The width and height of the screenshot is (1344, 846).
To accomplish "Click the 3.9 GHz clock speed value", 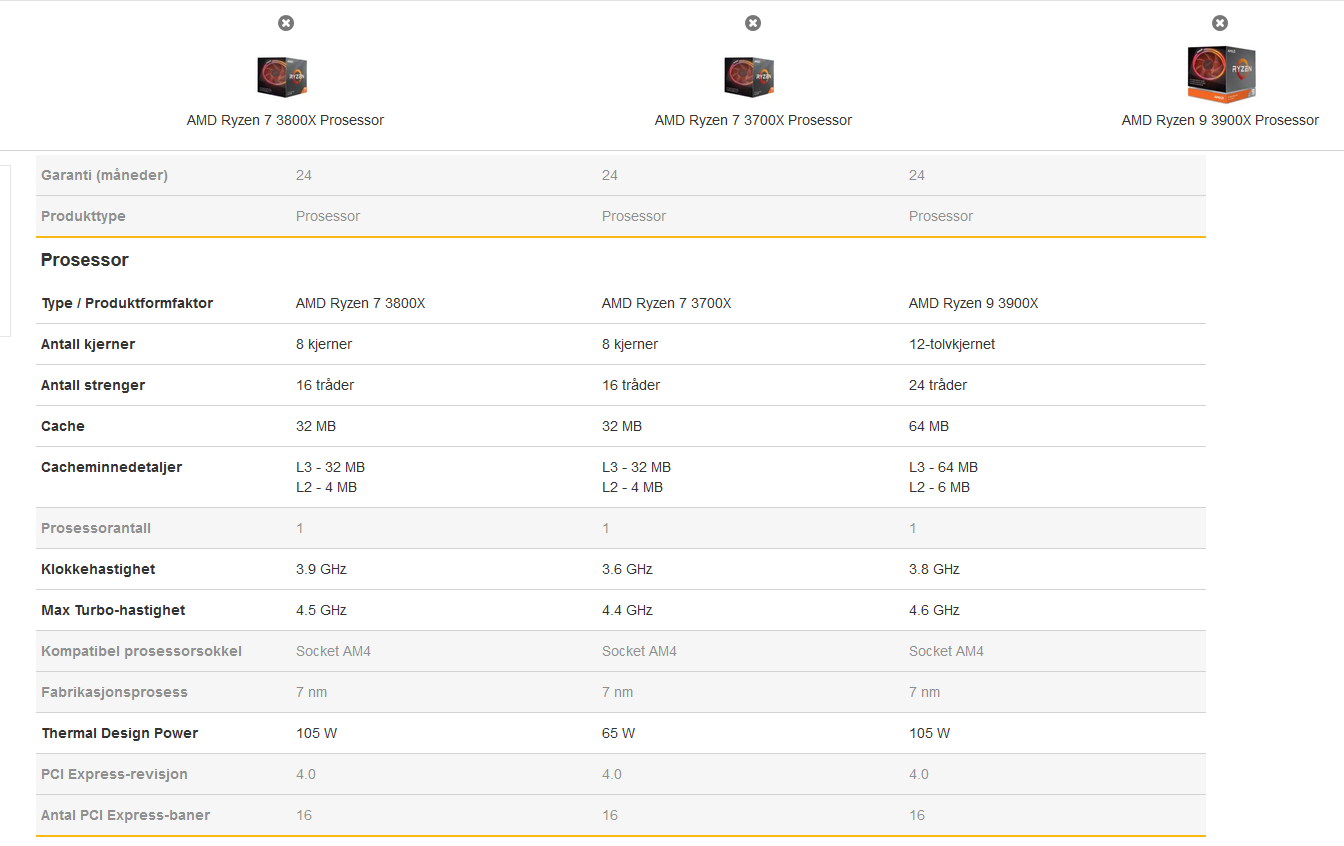I will tap(321, 569).
